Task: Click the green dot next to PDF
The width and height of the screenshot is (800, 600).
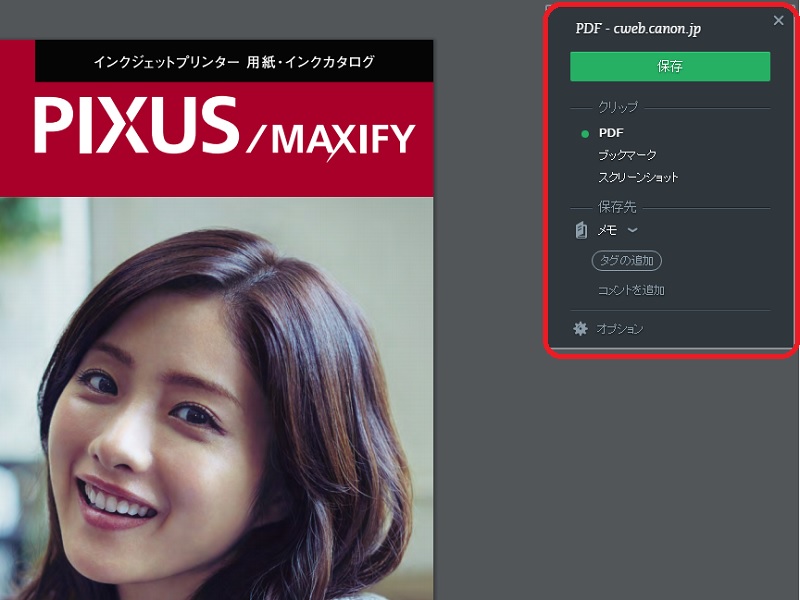Action: 585,133
